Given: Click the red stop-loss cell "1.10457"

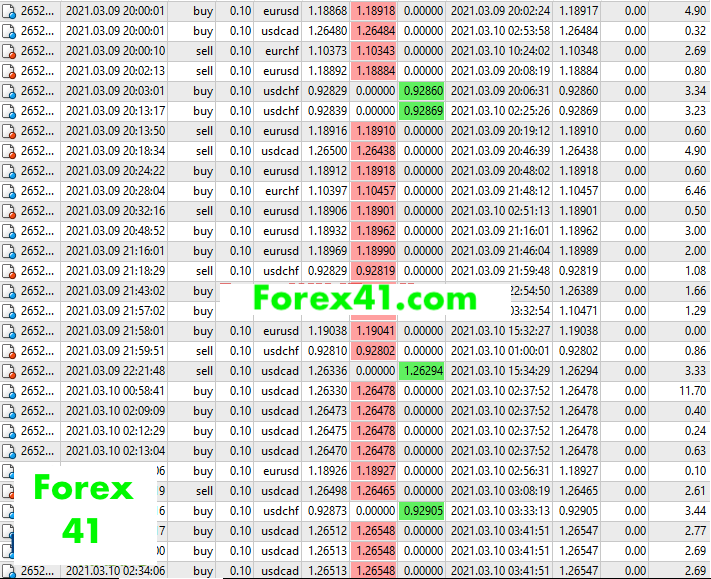Looking at the screenshot, I should click(374, 191).
